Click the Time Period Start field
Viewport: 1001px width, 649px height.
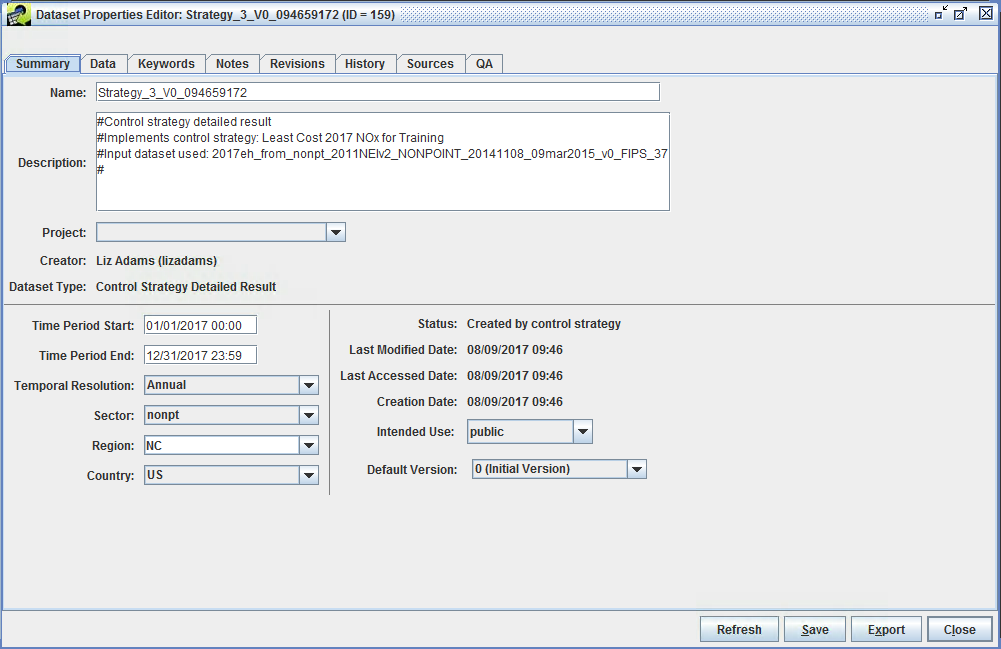click(199, 324)
